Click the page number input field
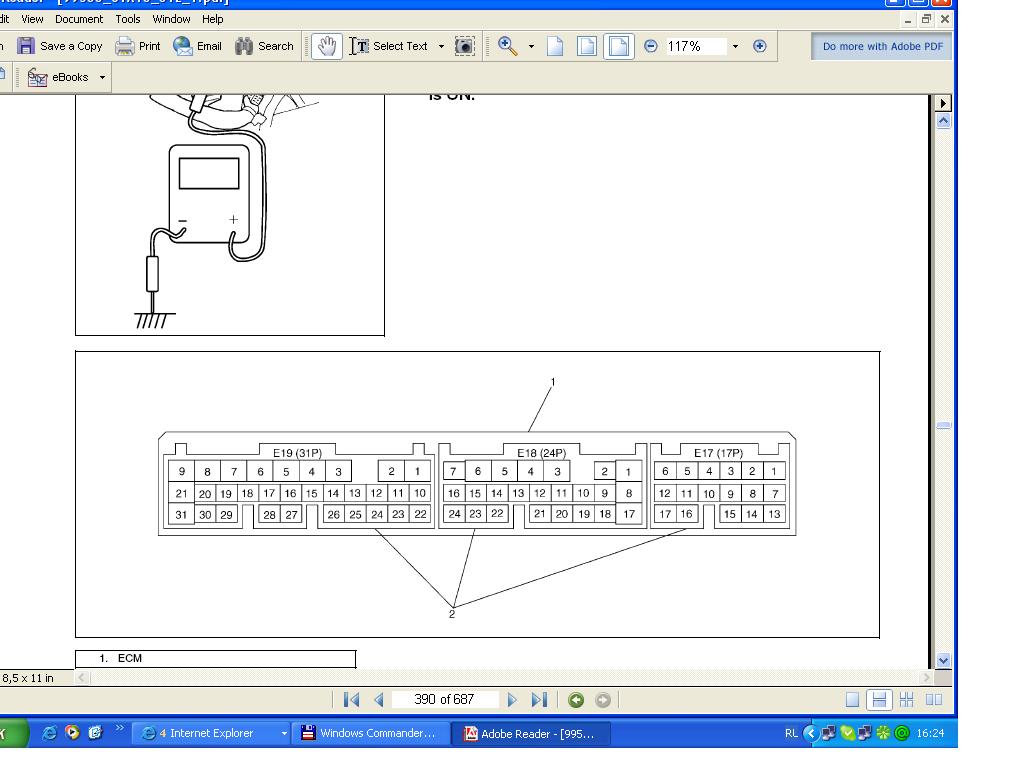Image resolution: width=1024 pixels, height=768 pixels. 444,700
